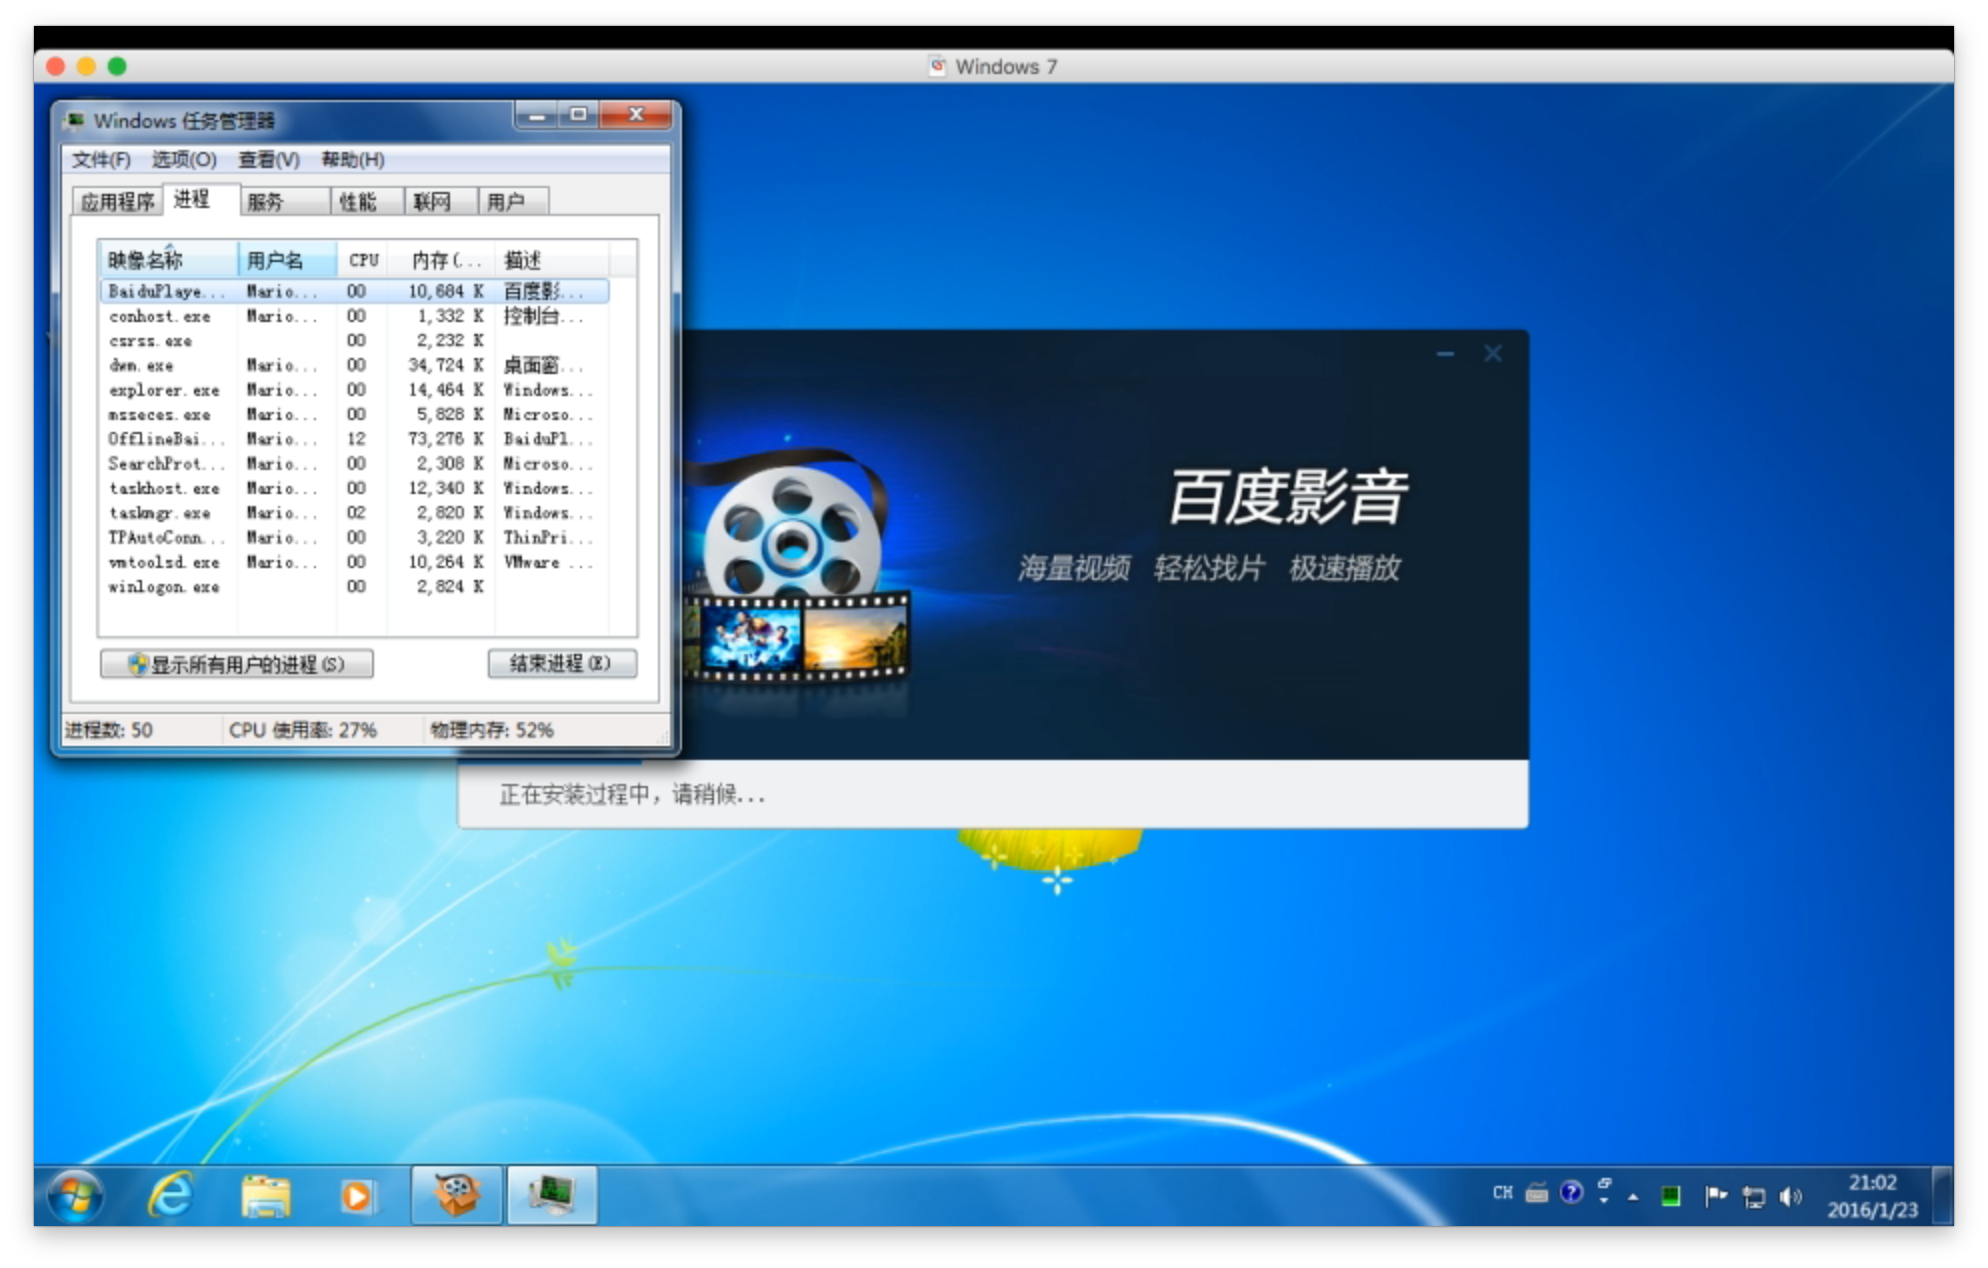Launch Internet Explorer from the taskbar
The width and height of the screenshot is (1988, 1268).
(170, 1195)
